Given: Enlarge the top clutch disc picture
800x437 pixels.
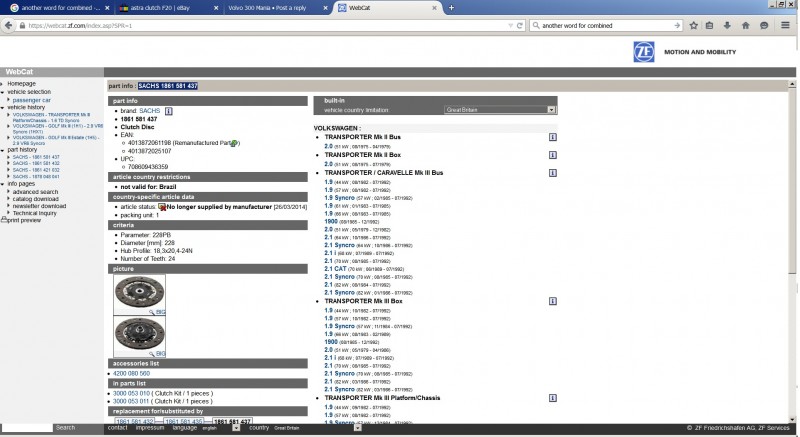Looking at the screenshot, I should click(138, 292).
